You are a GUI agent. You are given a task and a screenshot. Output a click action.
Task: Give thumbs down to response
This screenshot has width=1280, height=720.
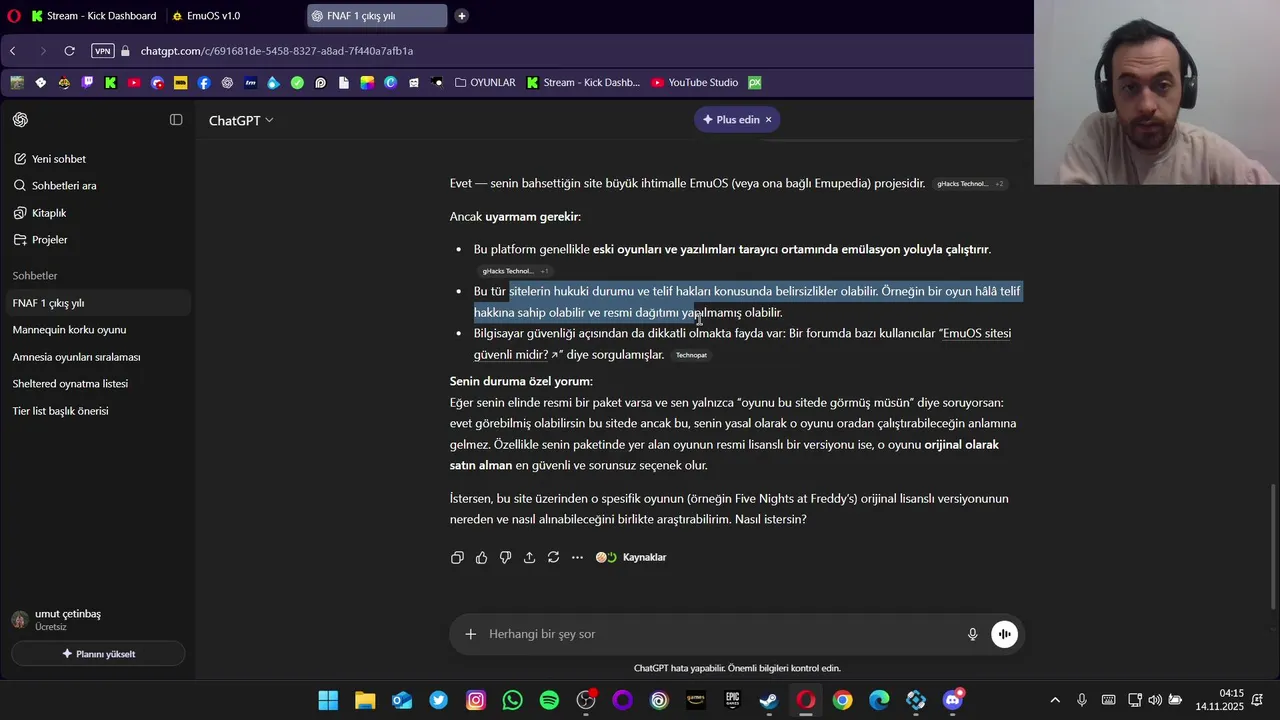pyautogui.click(x=505, y=557)
